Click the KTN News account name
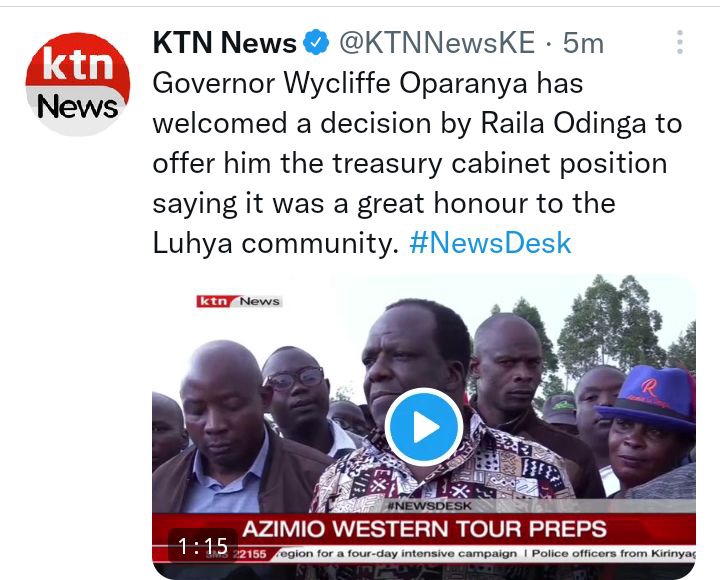This screenshot has width=720, height=580. (225, 43)
